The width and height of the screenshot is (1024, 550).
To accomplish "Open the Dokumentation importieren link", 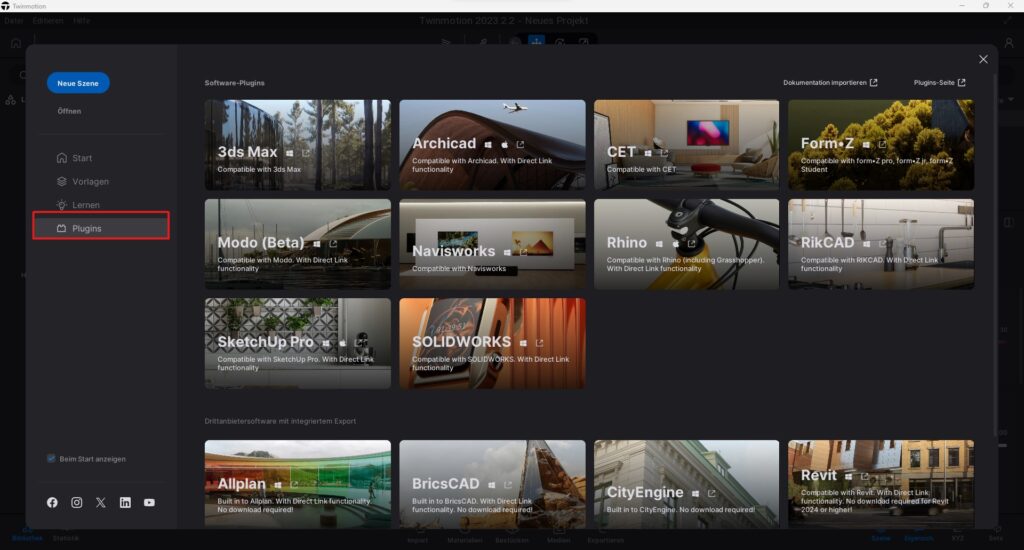I will point(830,83).
